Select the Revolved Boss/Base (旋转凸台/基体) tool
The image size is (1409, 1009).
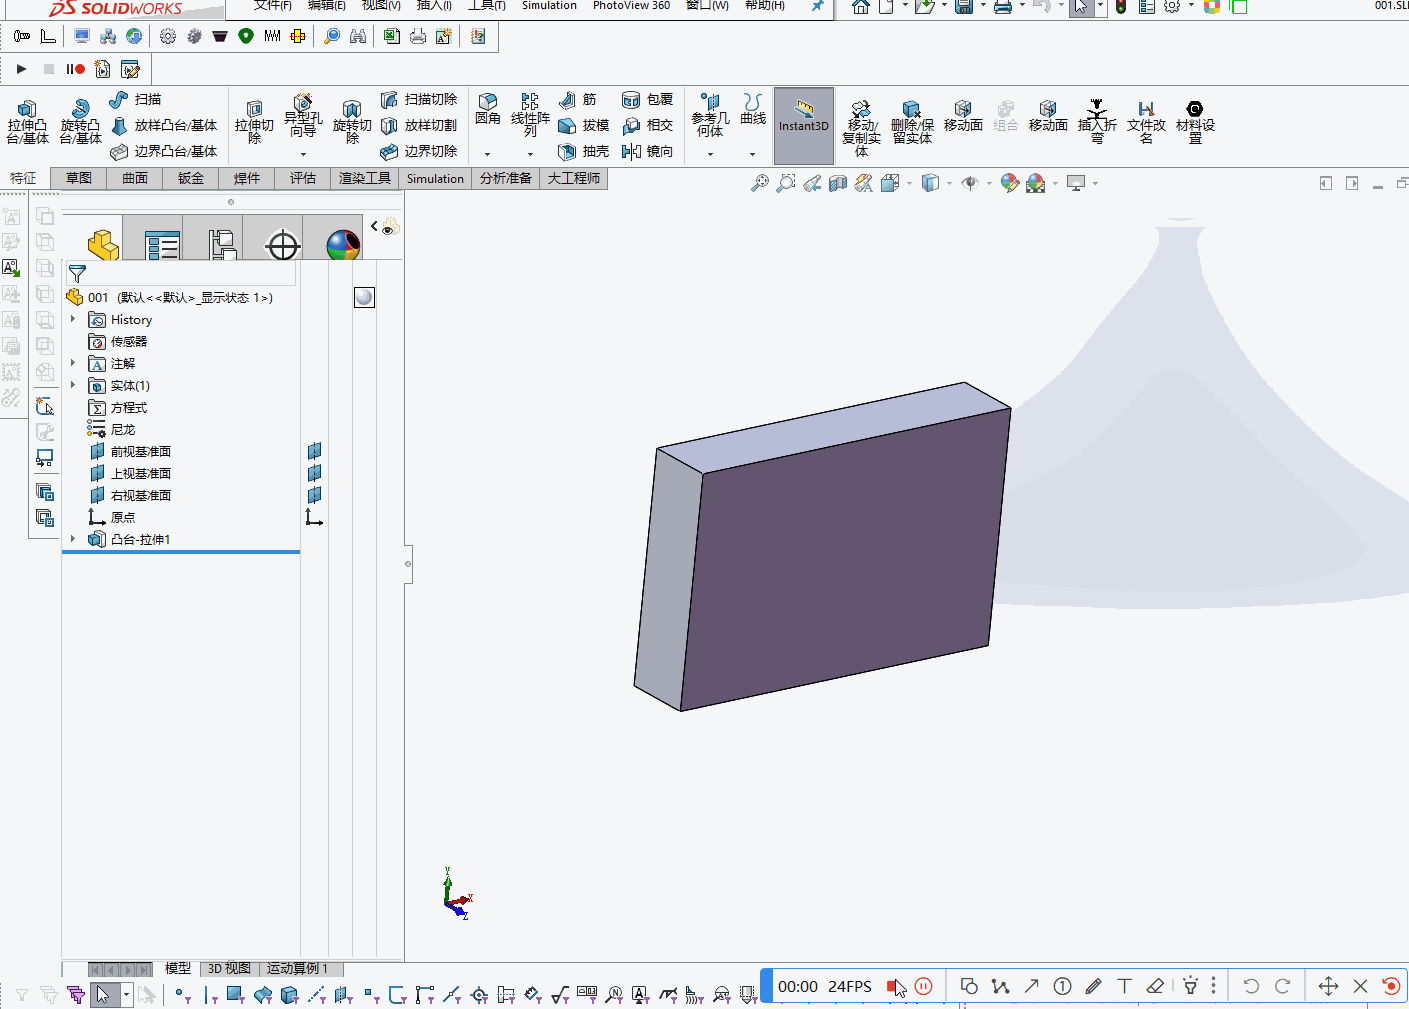tap(80, 122)
